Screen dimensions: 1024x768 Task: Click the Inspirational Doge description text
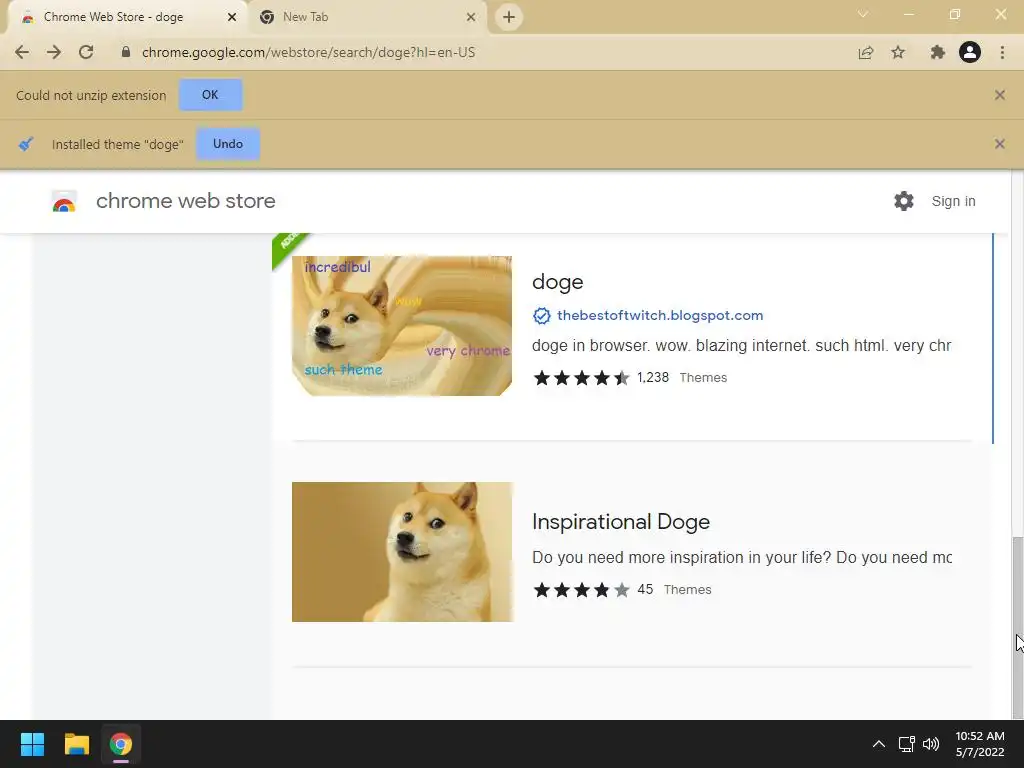[741, 557]
